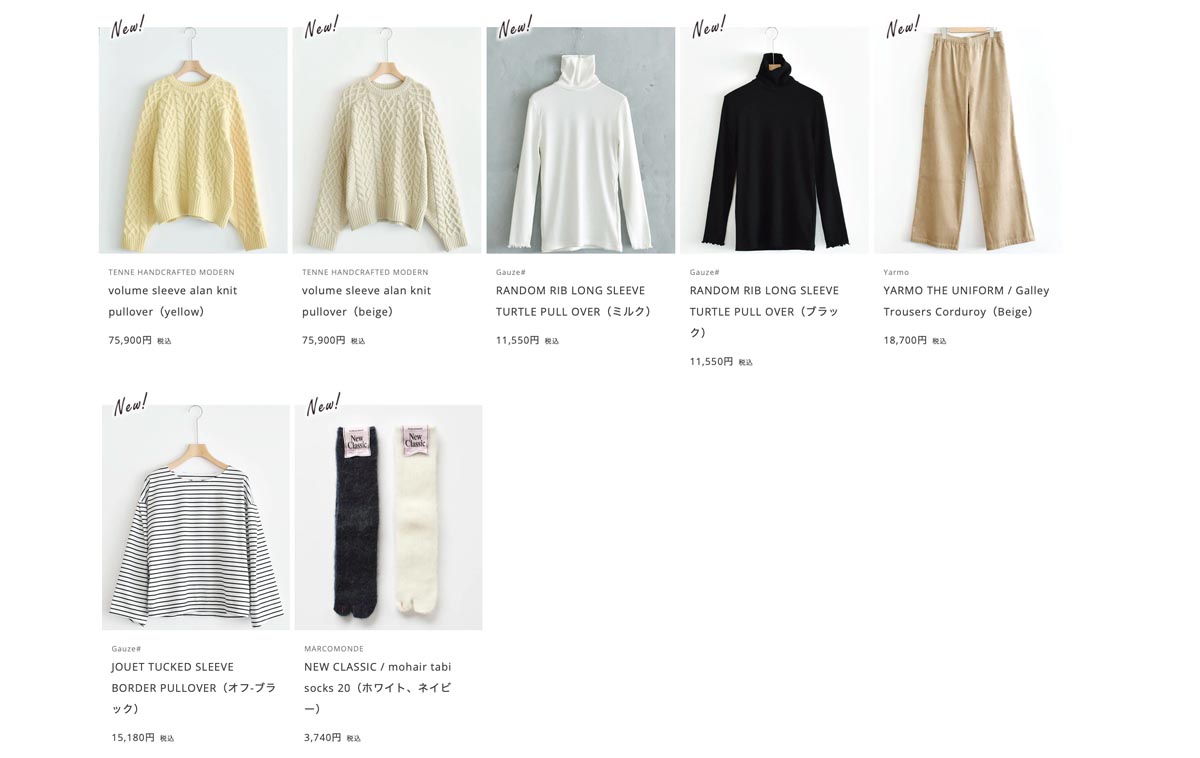The image size is (1200, 758).
Task: Select the beige corduroy trousers image
Action: coord(967,140)
